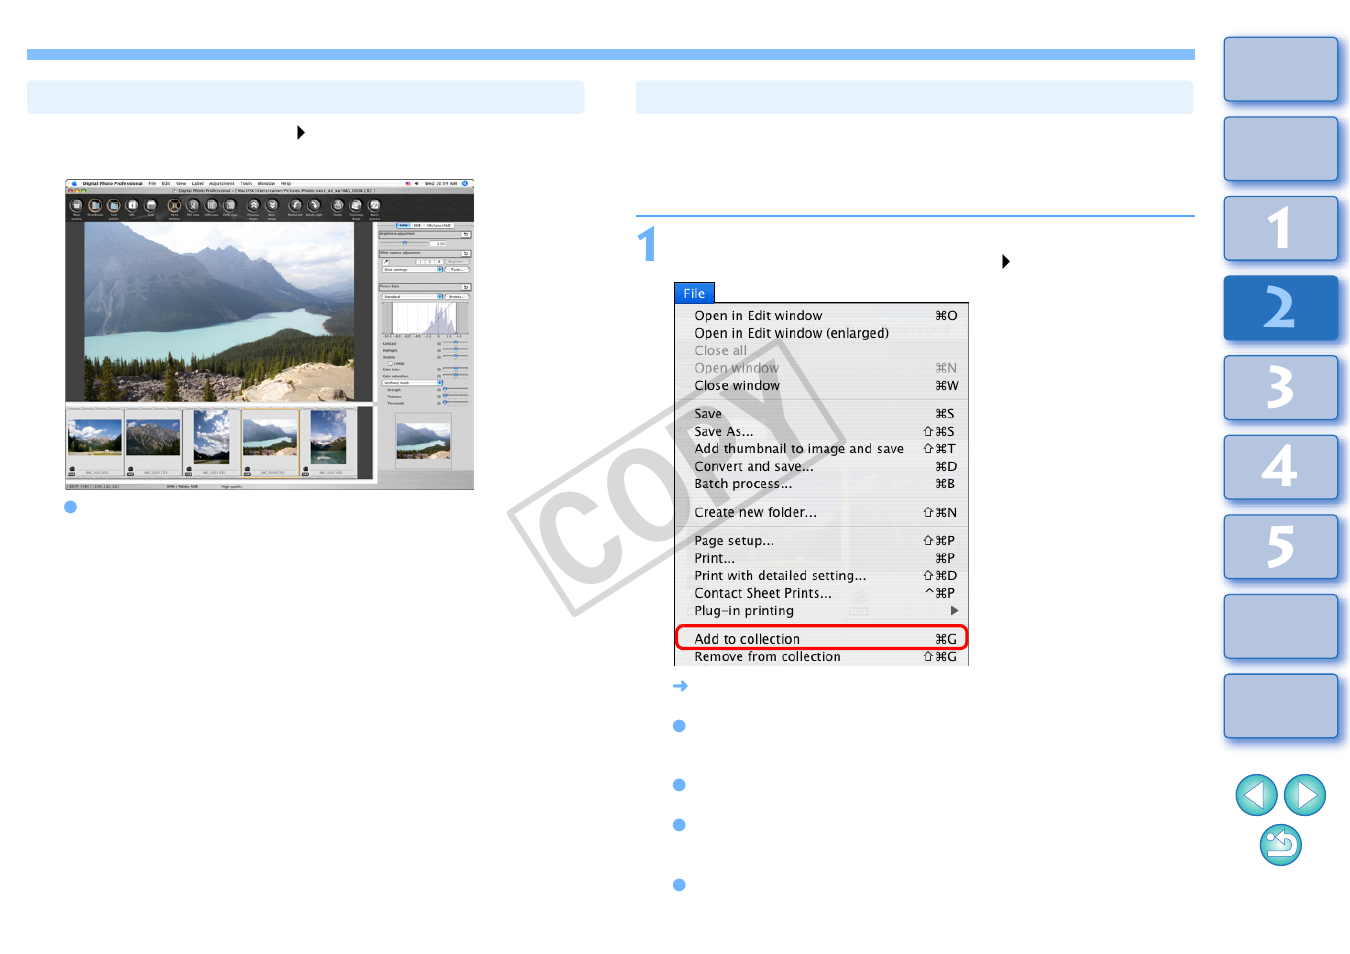
Task: Click the Rotate right toolbar icon
Action: pos(313,206)
